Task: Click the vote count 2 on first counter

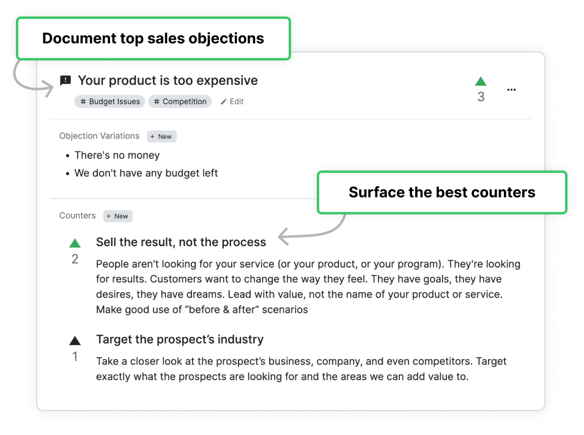Action: pos(75,259)
